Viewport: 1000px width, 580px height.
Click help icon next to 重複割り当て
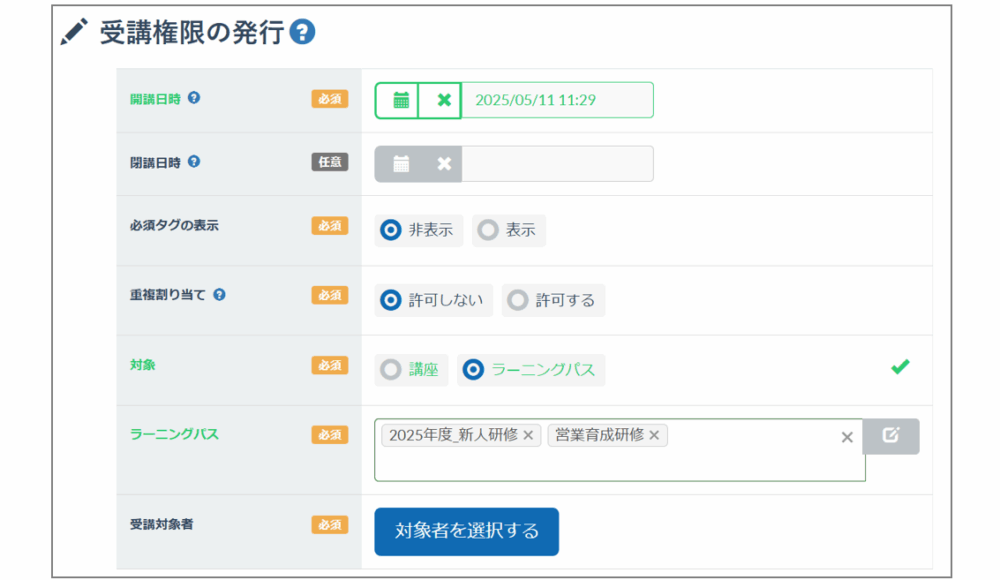point(219,295)
